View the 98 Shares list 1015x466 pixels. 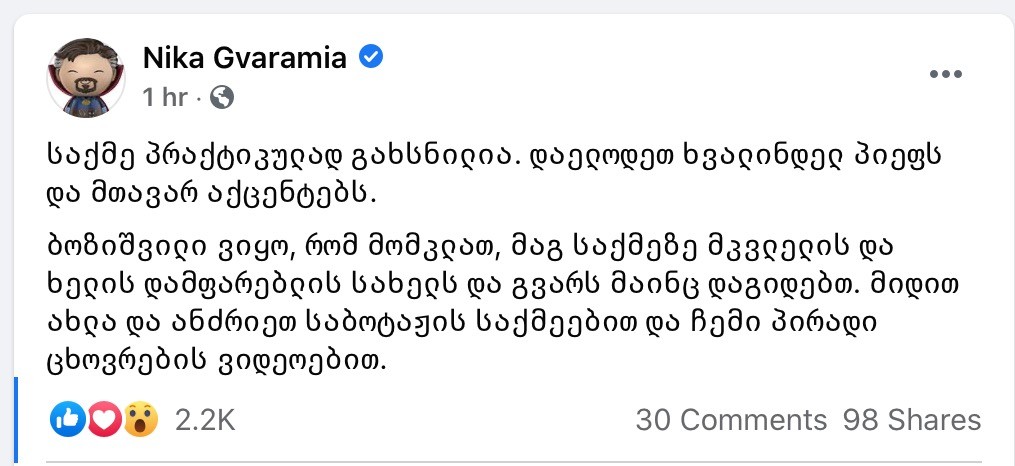pos(911,420)
